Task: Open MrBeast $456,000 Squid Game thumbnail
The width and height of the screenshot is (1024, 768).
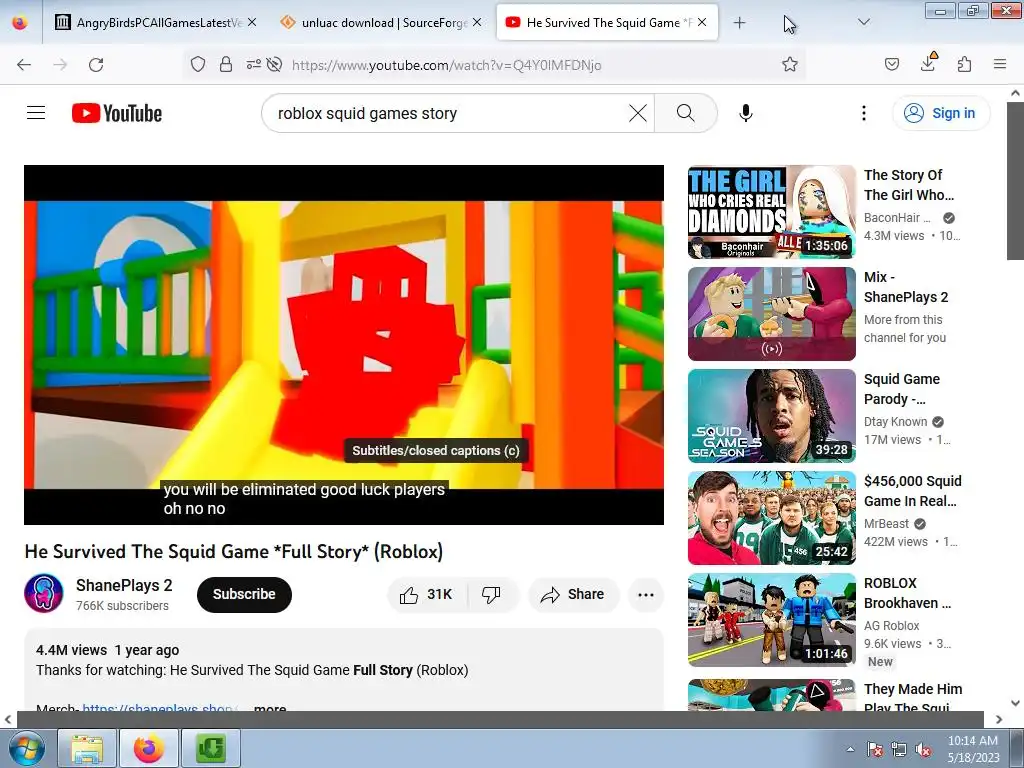Action: click(771, 517)
